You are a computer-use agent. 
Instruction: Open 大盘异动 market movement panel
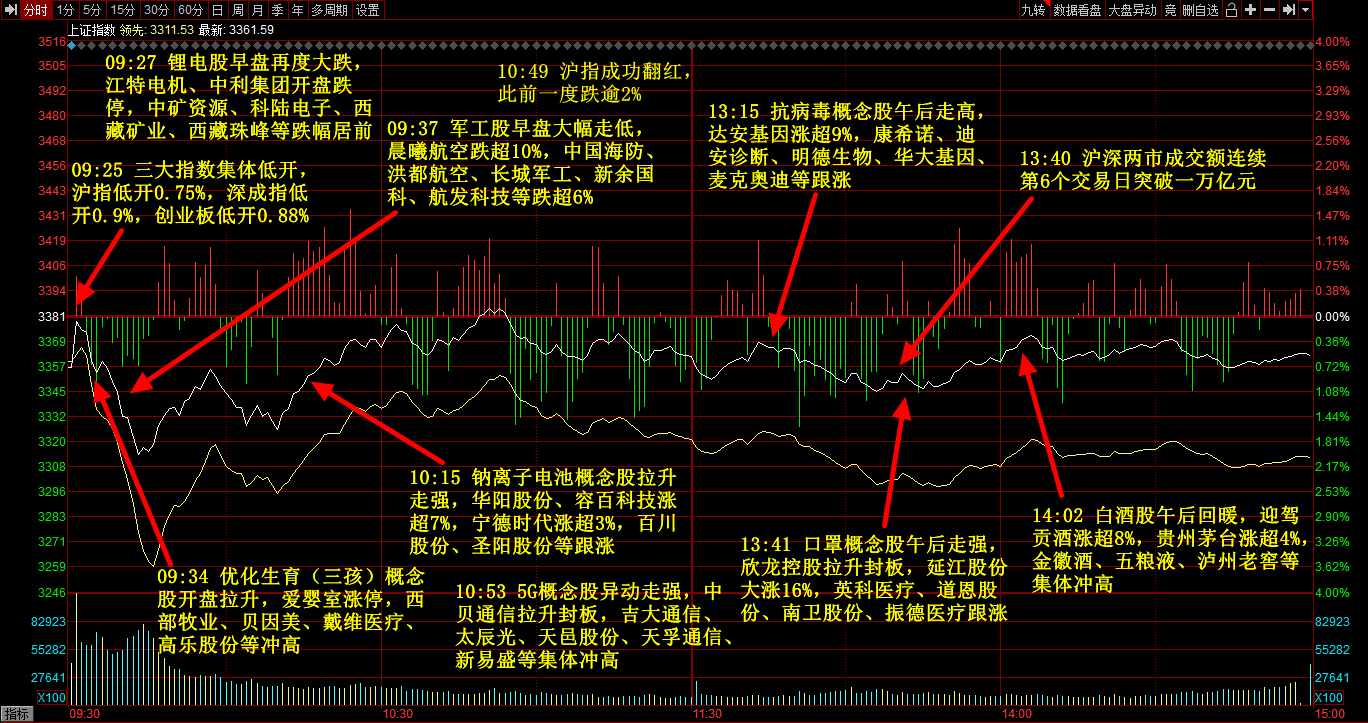click(1132, 10)
